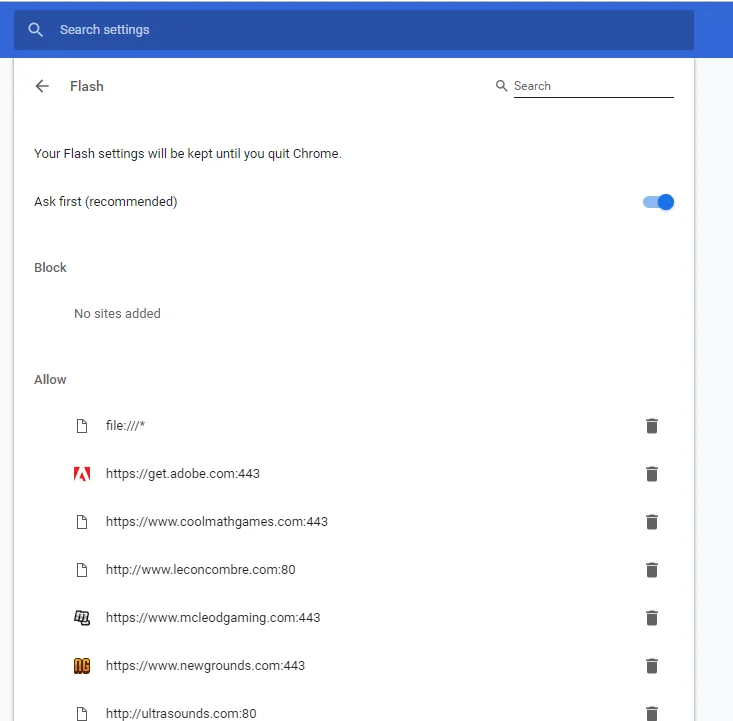Click the McLeodGaming site favicon
Image resolution: width=733 pixels, height=721 pixels.
pyautogui.click(x=82, y=618)
